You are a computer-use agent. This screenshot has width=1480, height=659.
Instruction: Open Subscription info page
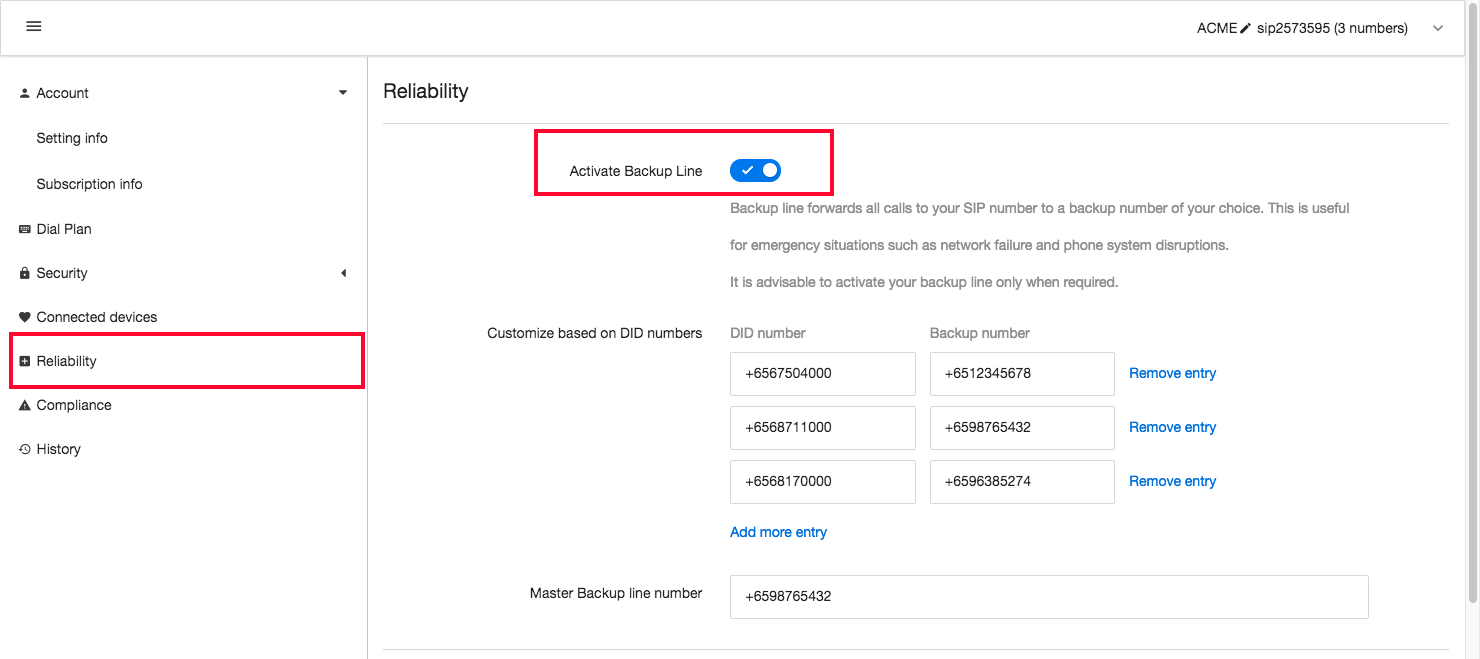pyautogui.click(x=89, y=184)
